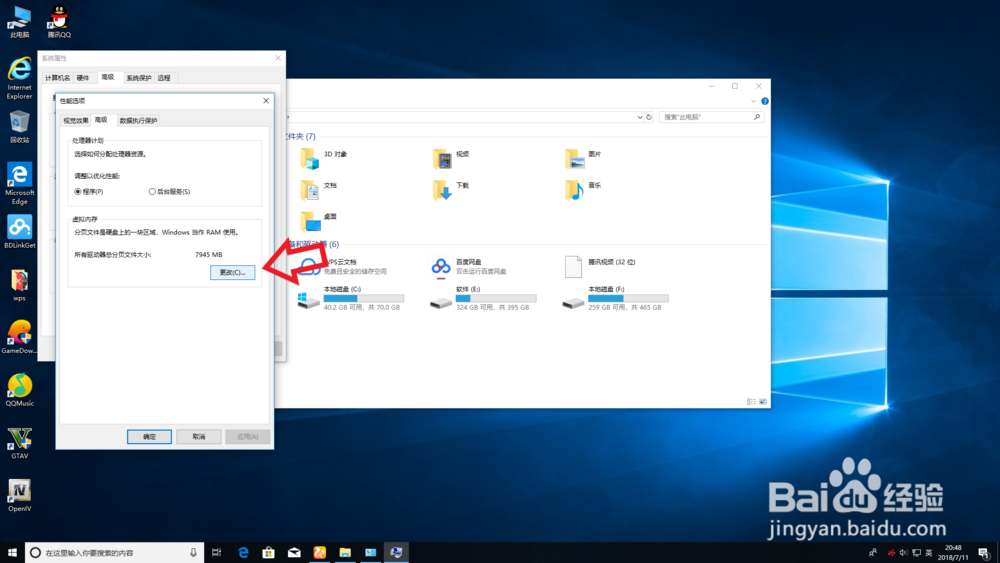The image size is (1000, 563).
Task: Open Mail from the taskbar
Action: [x=294, y=553]
